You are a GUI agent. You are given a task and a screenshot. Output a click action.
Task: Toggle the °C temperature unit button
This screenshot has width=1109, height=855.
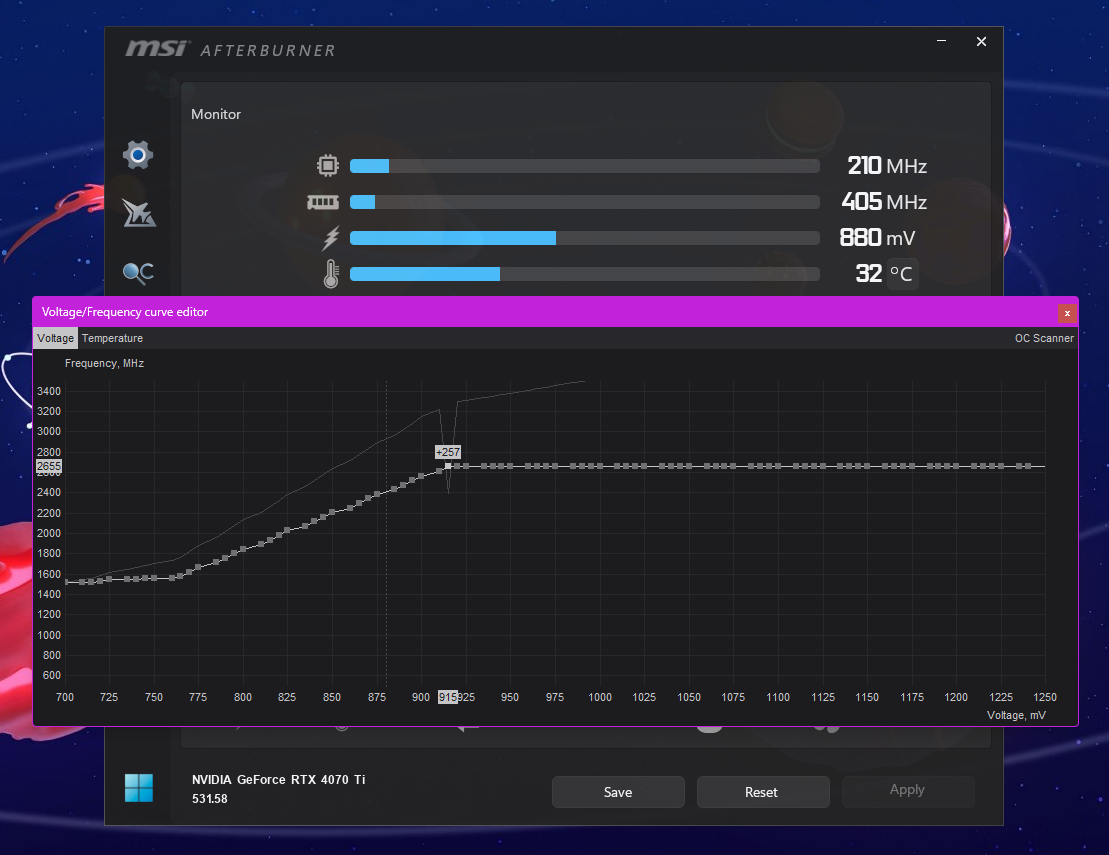[901, 274]
